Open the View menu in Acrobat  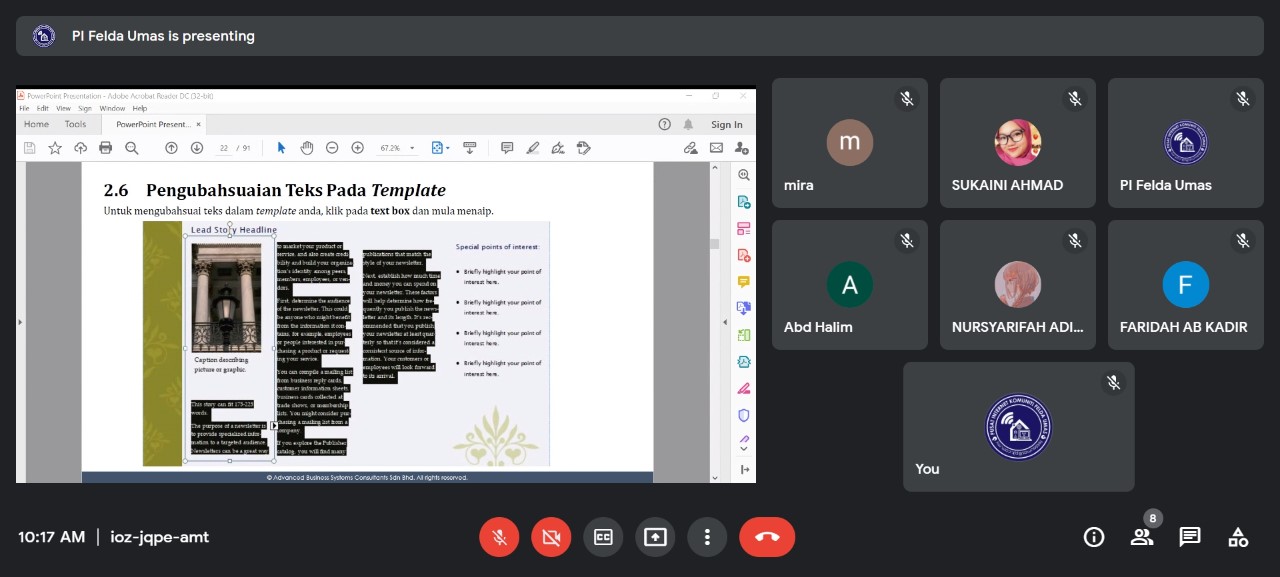tap(63, 108)
